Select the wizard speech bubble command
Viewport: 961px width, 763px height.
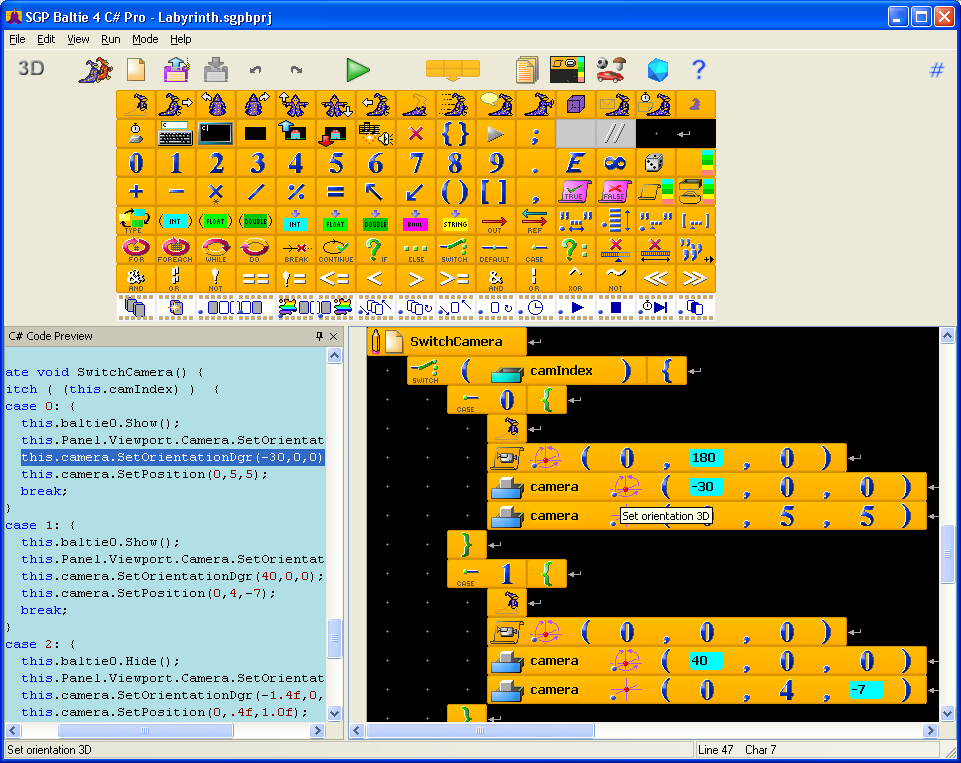(x=496, y=104)
